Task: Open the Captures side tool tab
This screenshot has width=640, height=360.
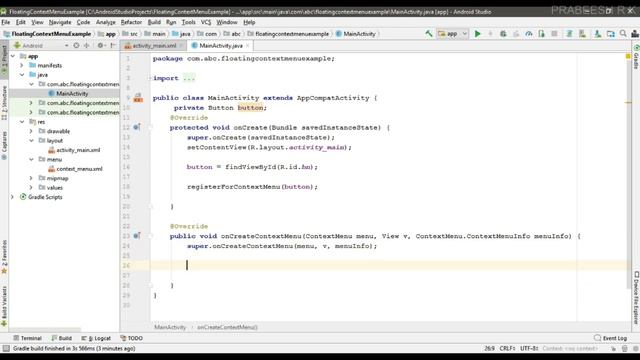Action: click(x=4, y=145)
